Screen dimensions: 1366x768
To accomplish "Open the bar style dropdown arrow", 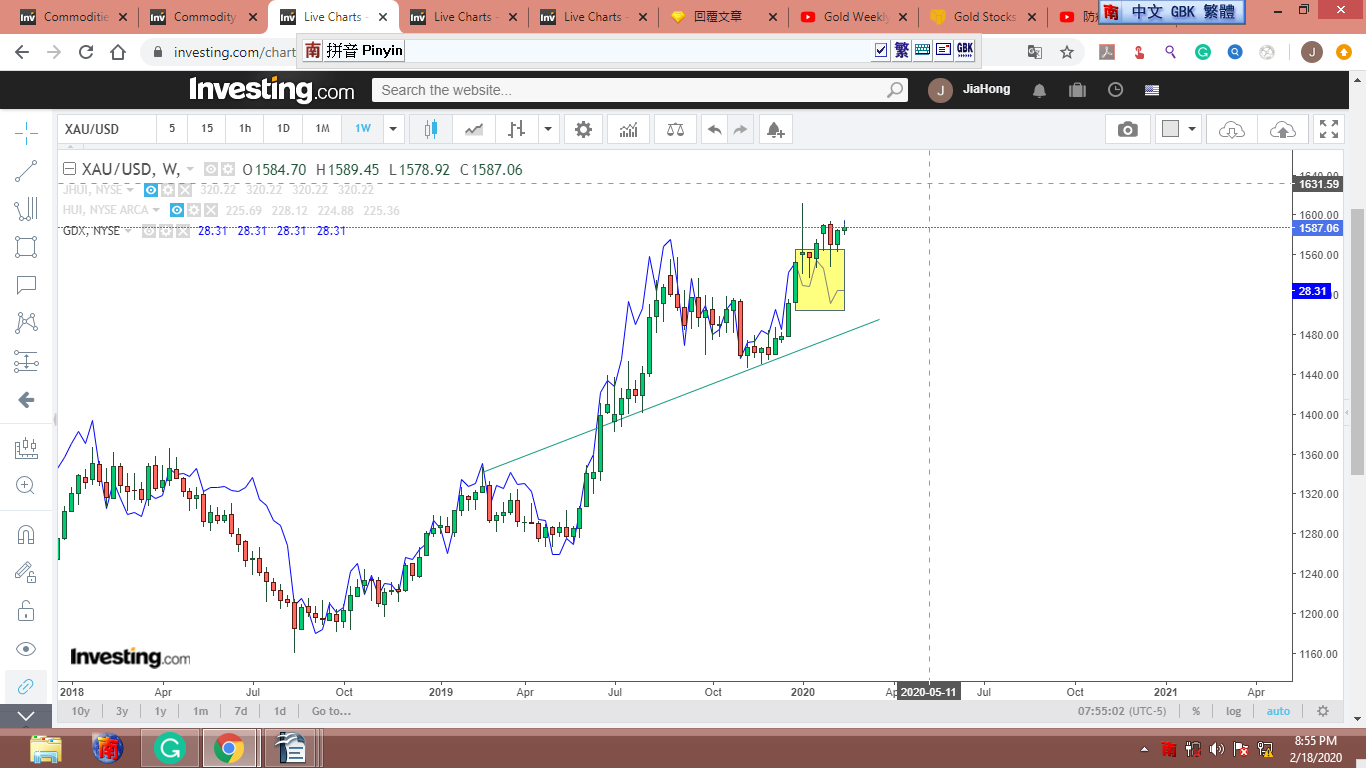I will click(547, 129).
